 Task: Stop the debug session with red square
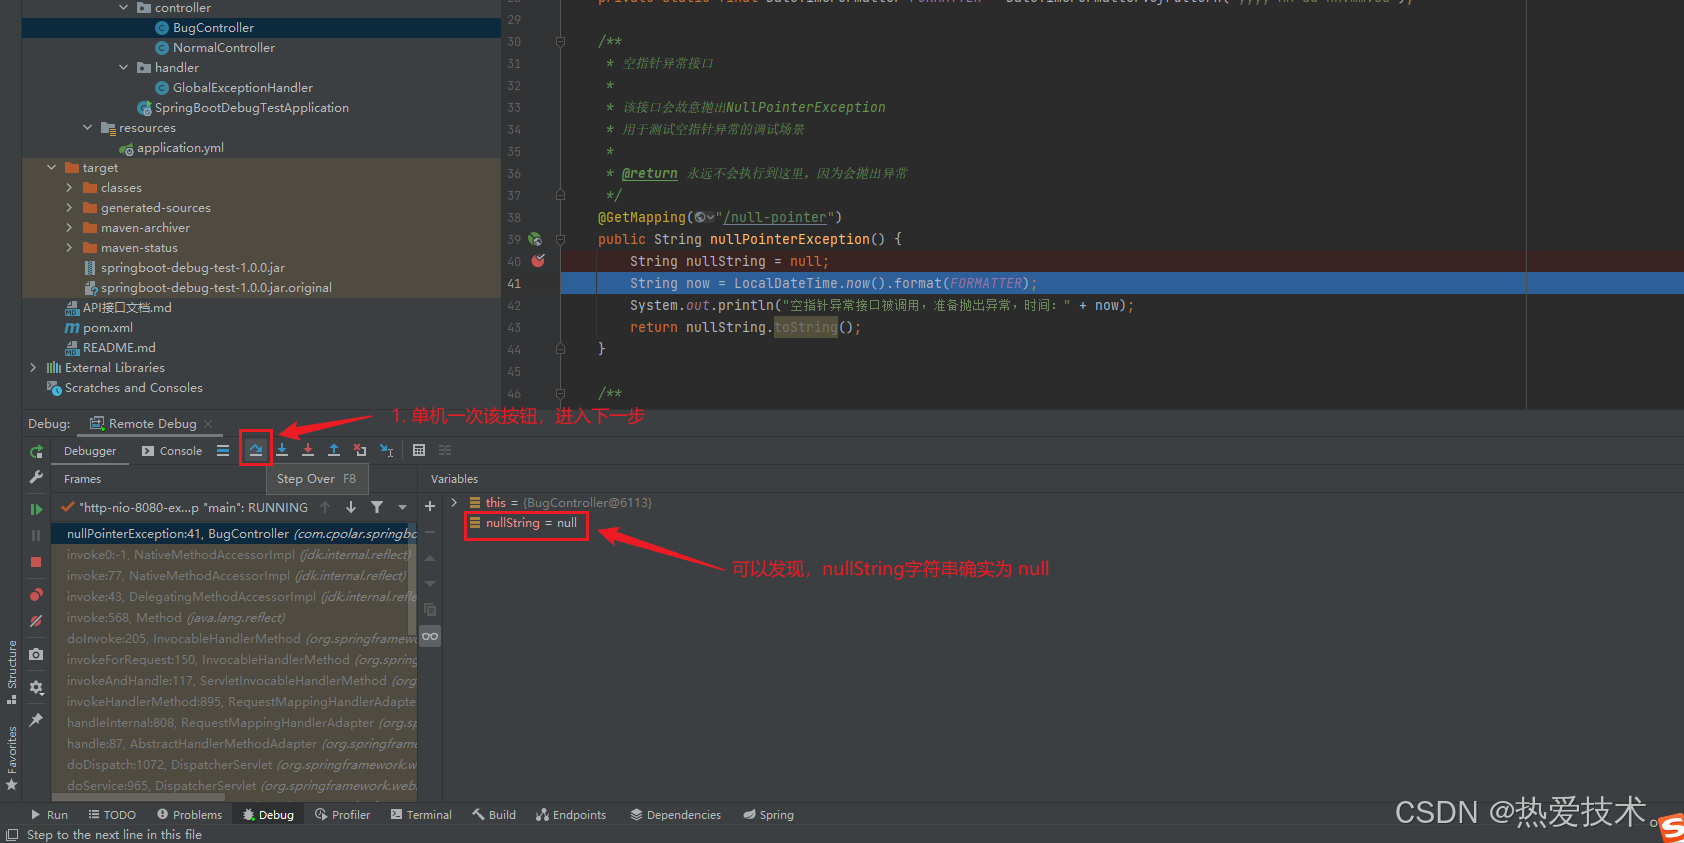coord(36,562)
